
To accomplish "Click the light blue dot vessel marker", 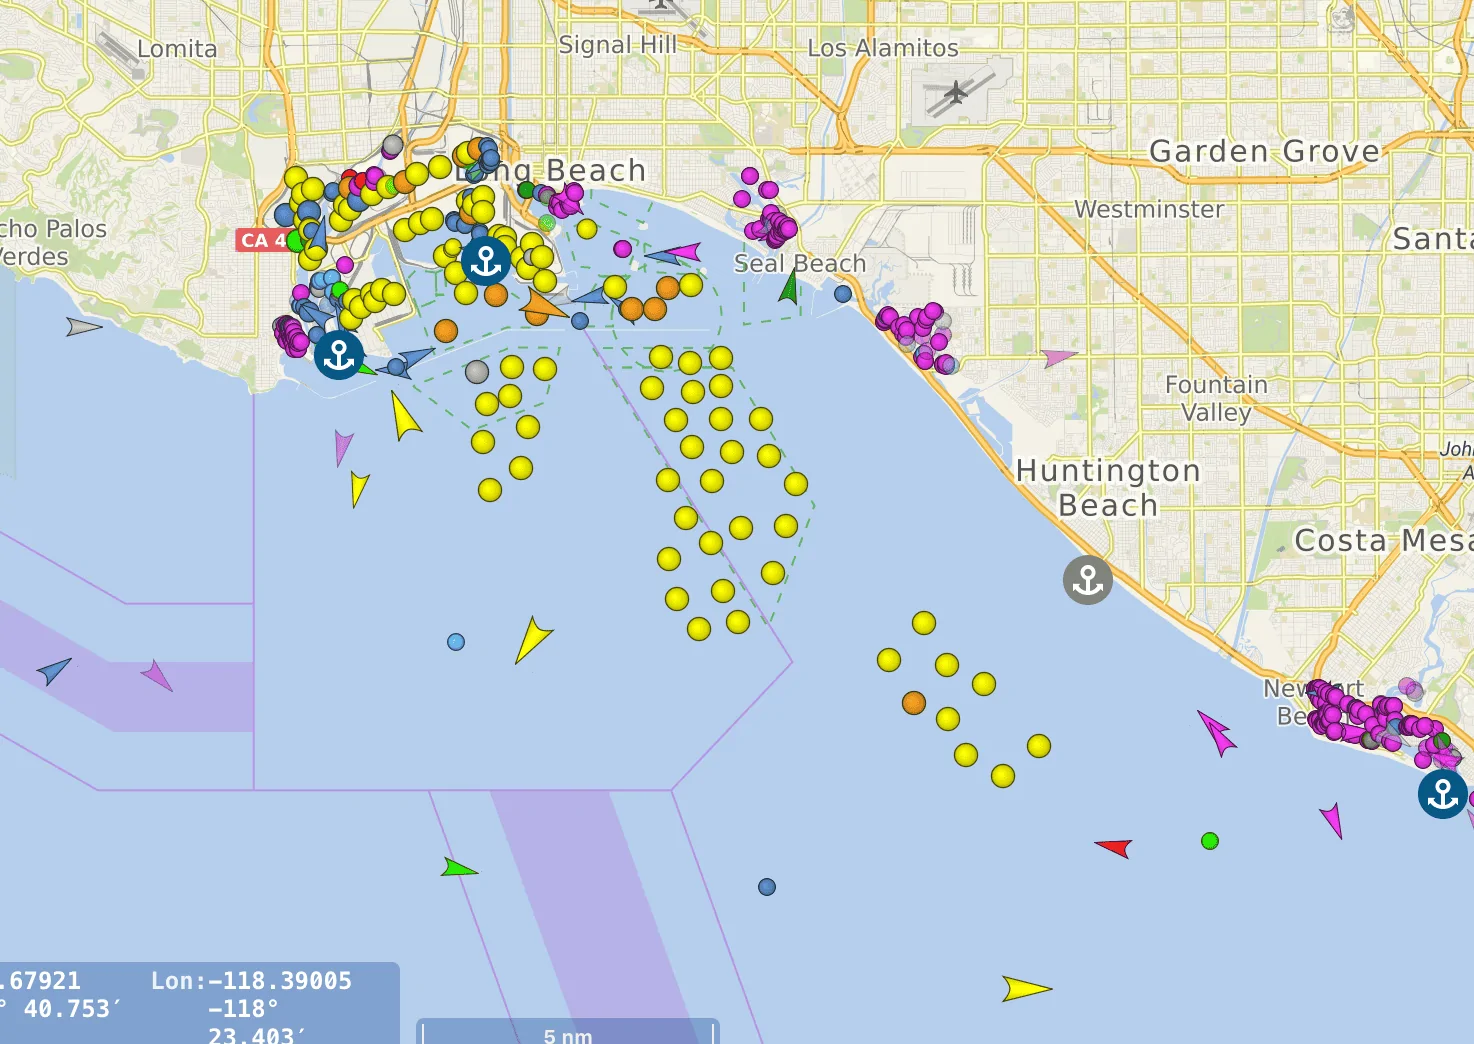I will click(456, 642).
